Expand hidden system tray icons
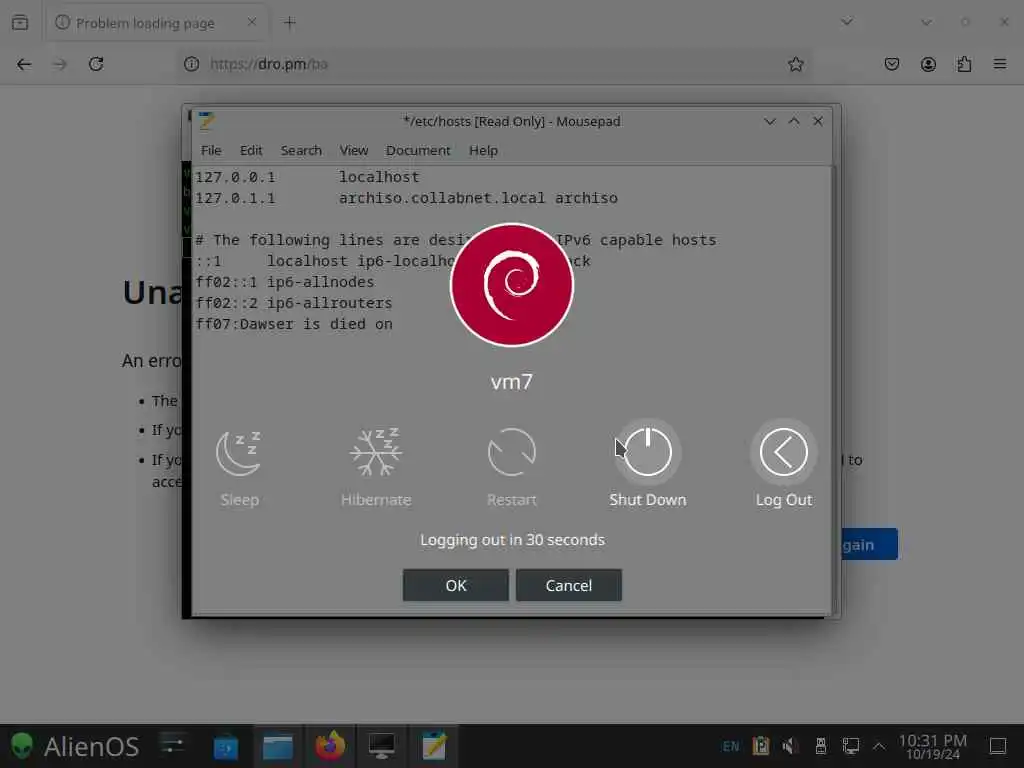 tap(879, 746)
